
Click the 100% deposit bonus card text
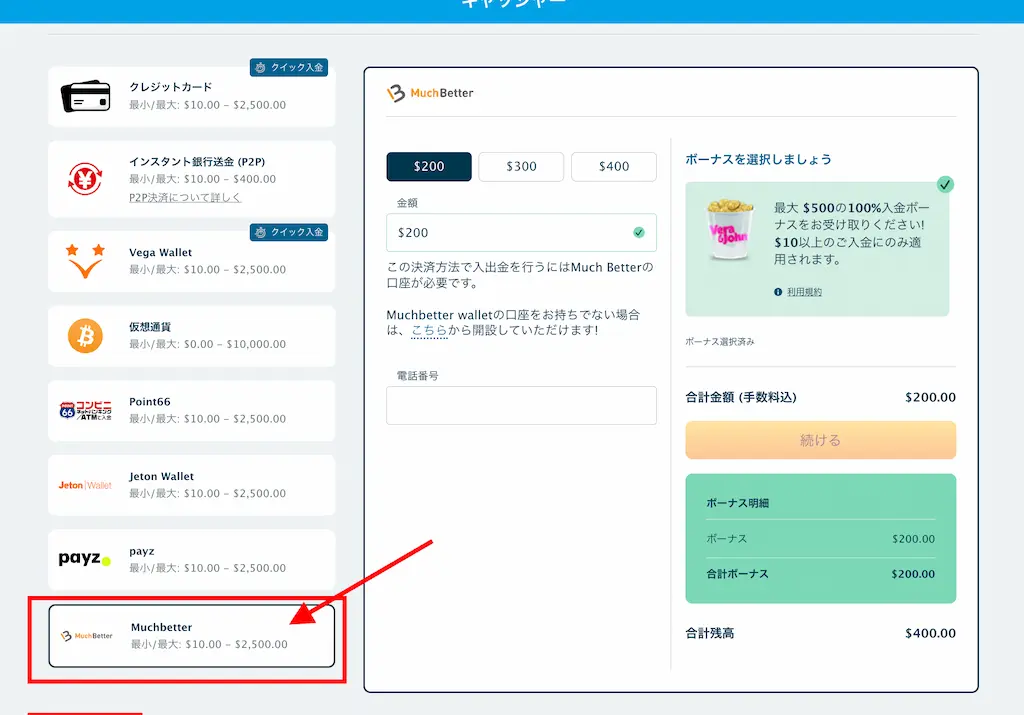pos(852,233)
